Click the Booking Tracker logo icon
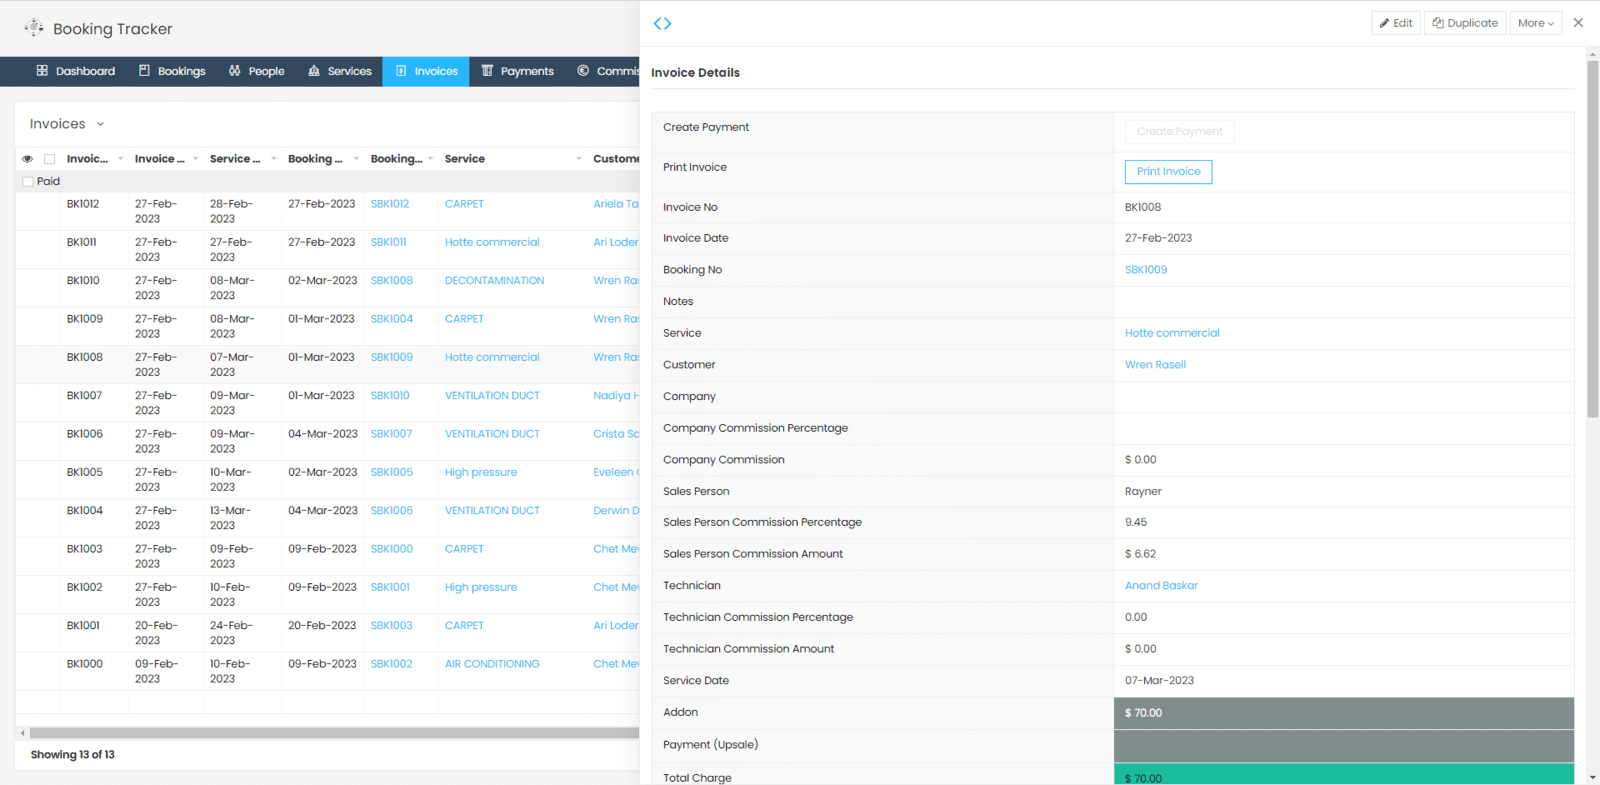 click(x=34, y=28)
